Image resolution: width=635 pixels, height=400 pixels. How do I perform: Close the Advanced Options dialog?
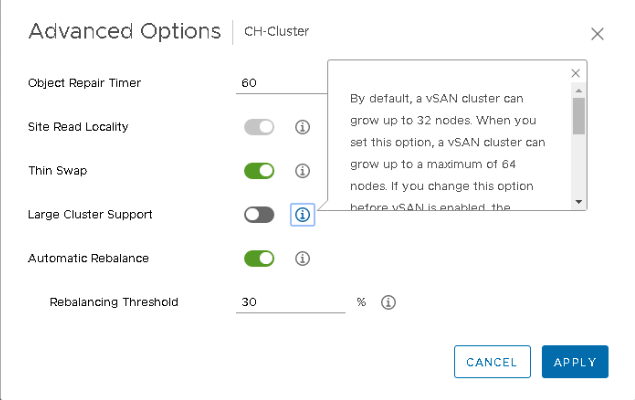[597, 33]
